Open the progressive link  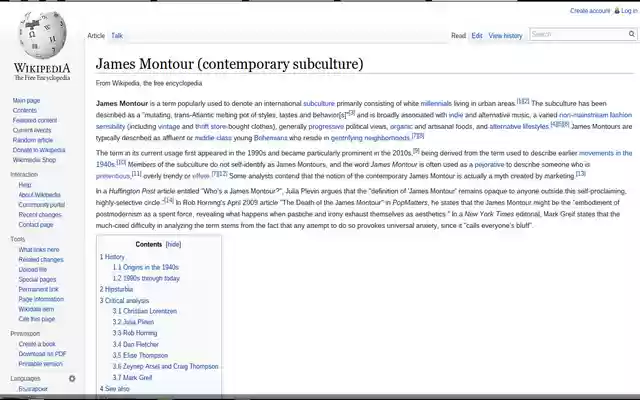[326, 127]
